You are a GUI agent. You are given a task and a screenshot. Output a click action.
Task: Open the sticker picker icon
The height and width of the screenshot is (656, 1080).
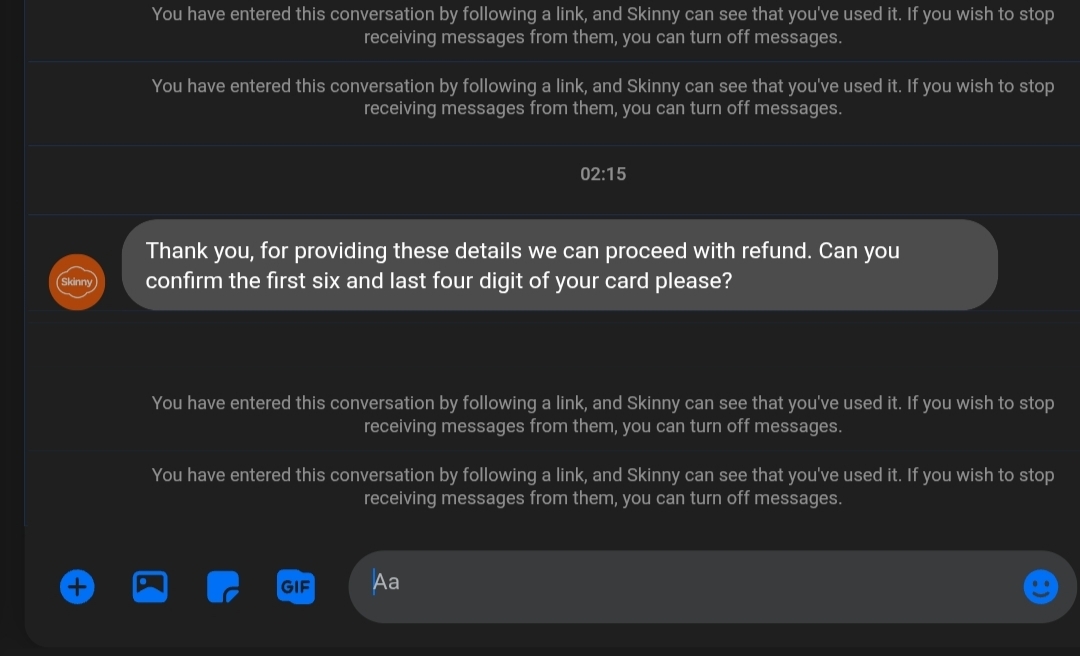tap(223, 587)
